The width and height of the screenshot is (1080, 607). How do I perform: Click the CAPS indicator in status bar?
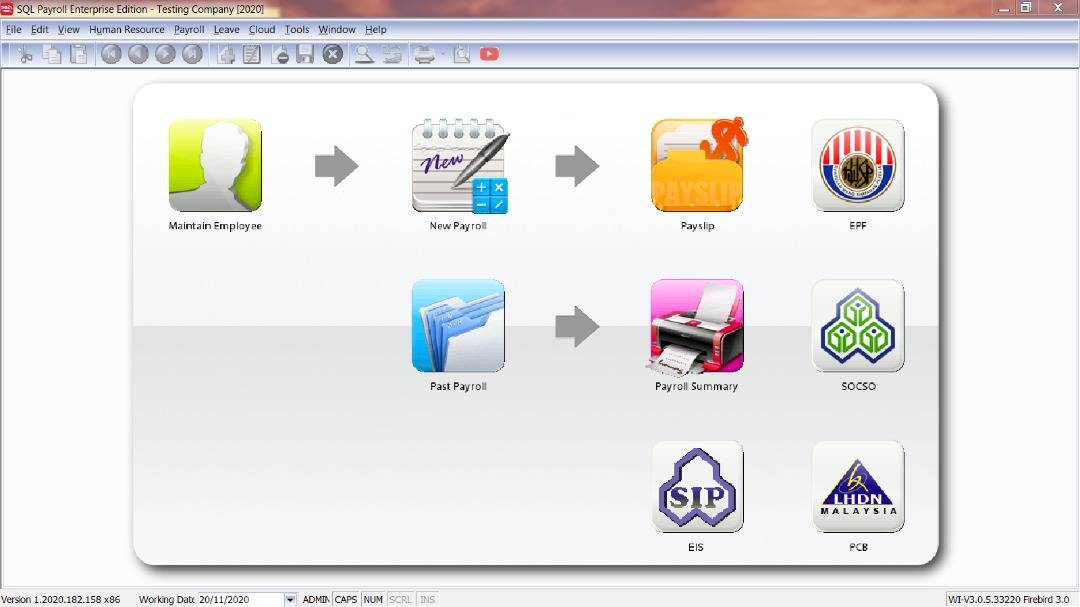[x=346, y=599]
